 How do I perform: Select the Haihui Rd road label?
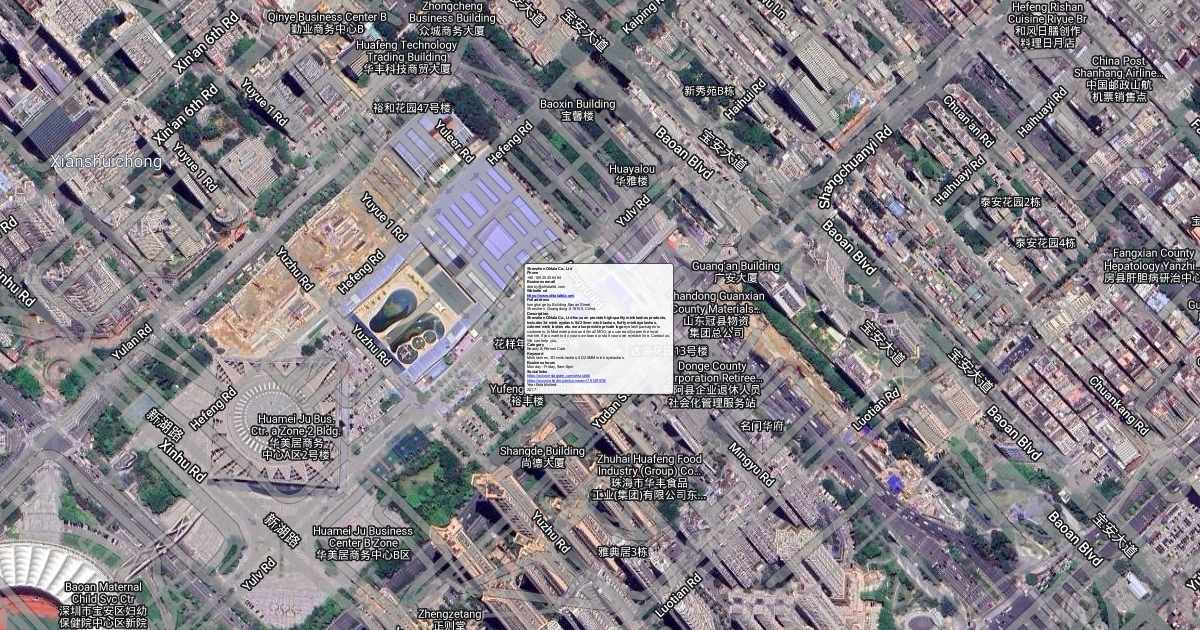(744, 98)
